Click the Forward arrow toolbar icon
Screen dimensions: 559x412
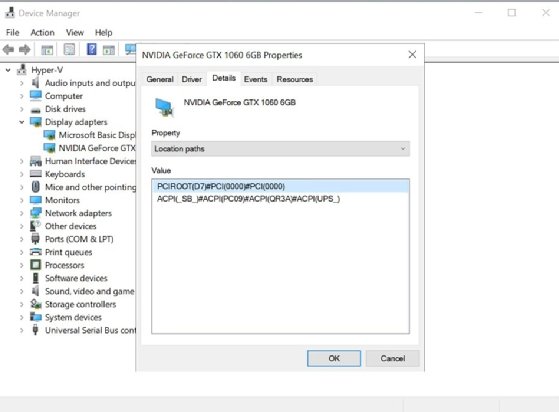[x=25, y=50]
